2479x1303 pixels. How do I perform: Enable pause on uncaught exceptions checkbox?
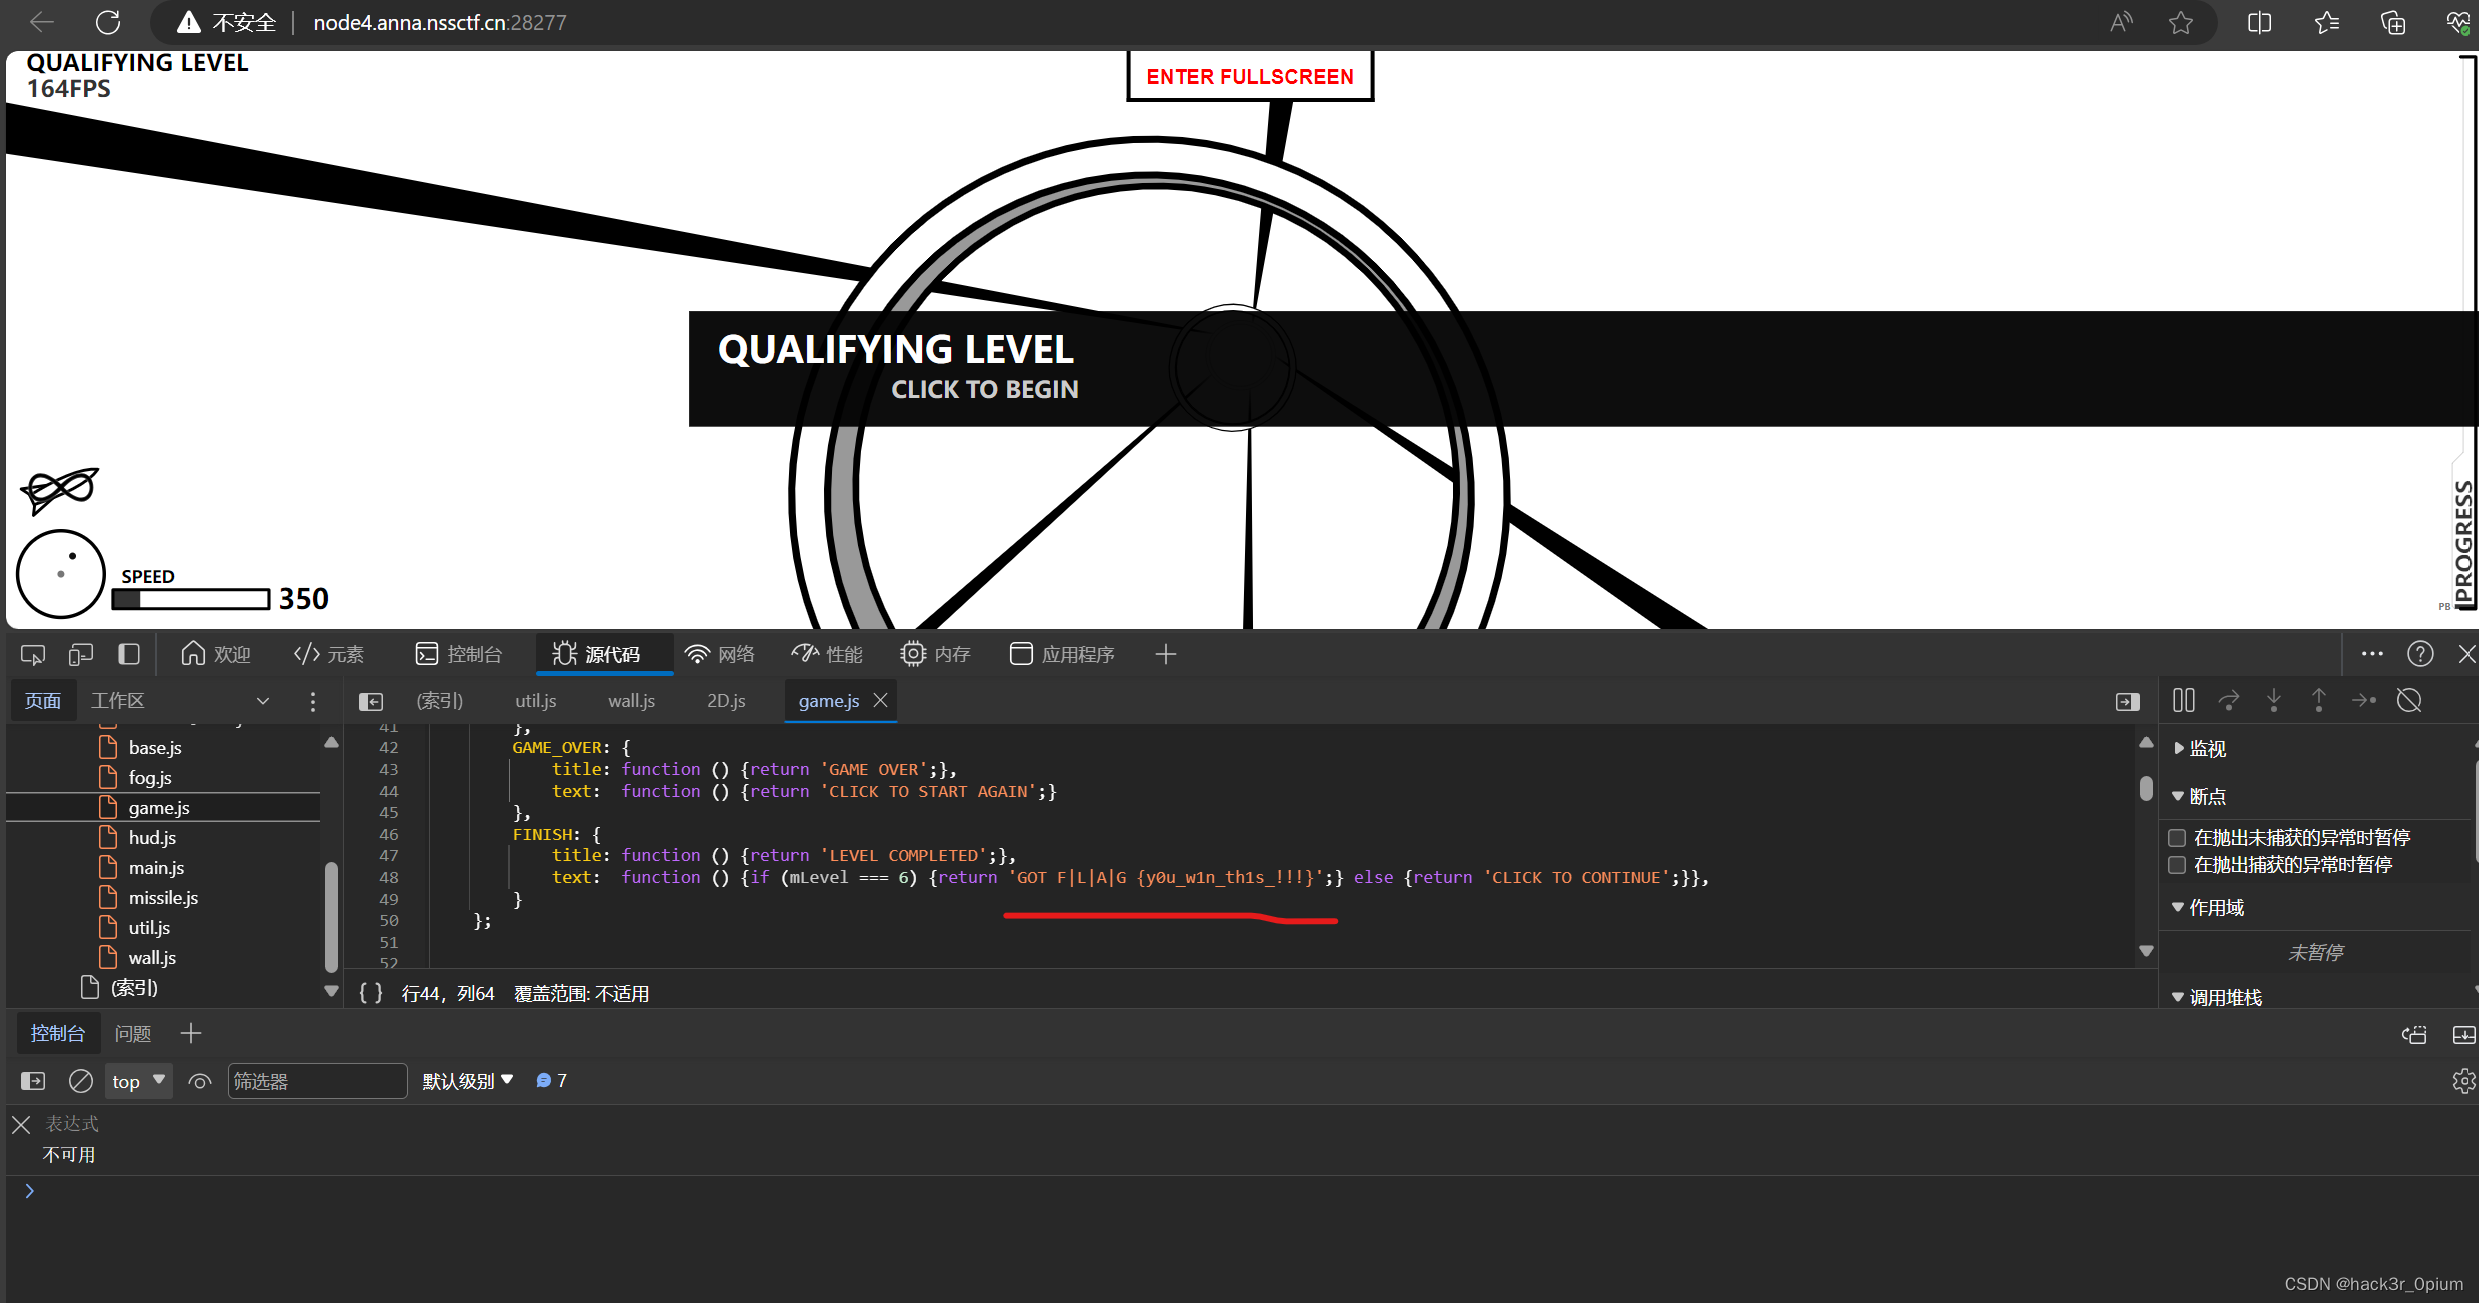[x=2177, y=837]
